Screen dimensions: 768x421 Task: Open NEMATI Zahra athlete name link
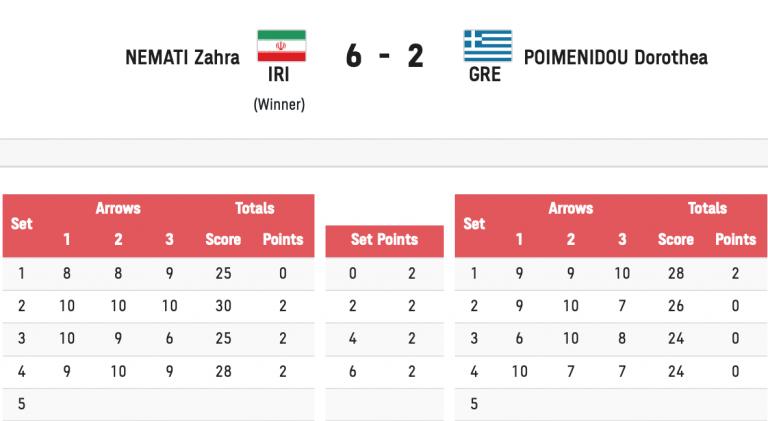point(182,57)
